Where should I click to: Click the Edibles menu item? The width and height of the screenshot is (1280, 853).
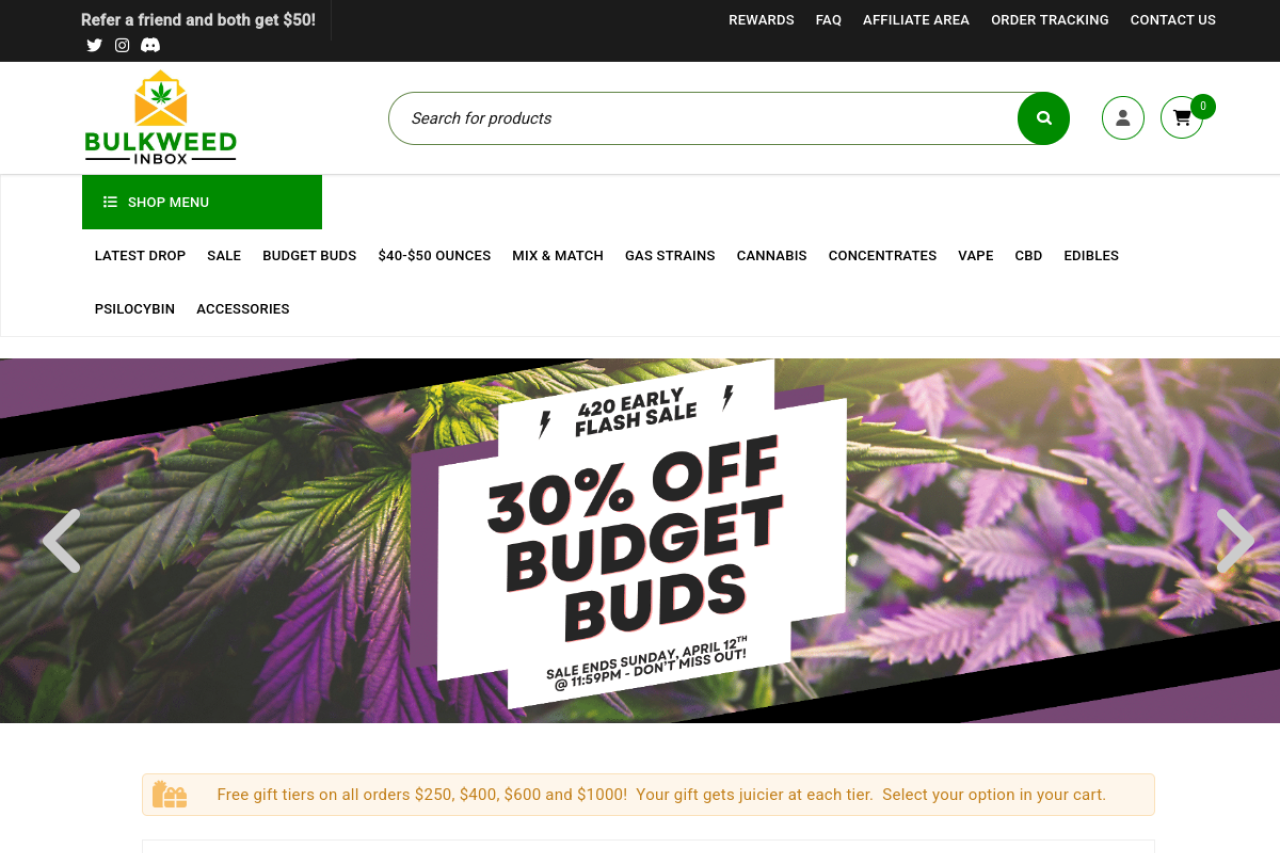pos(1091,256)
